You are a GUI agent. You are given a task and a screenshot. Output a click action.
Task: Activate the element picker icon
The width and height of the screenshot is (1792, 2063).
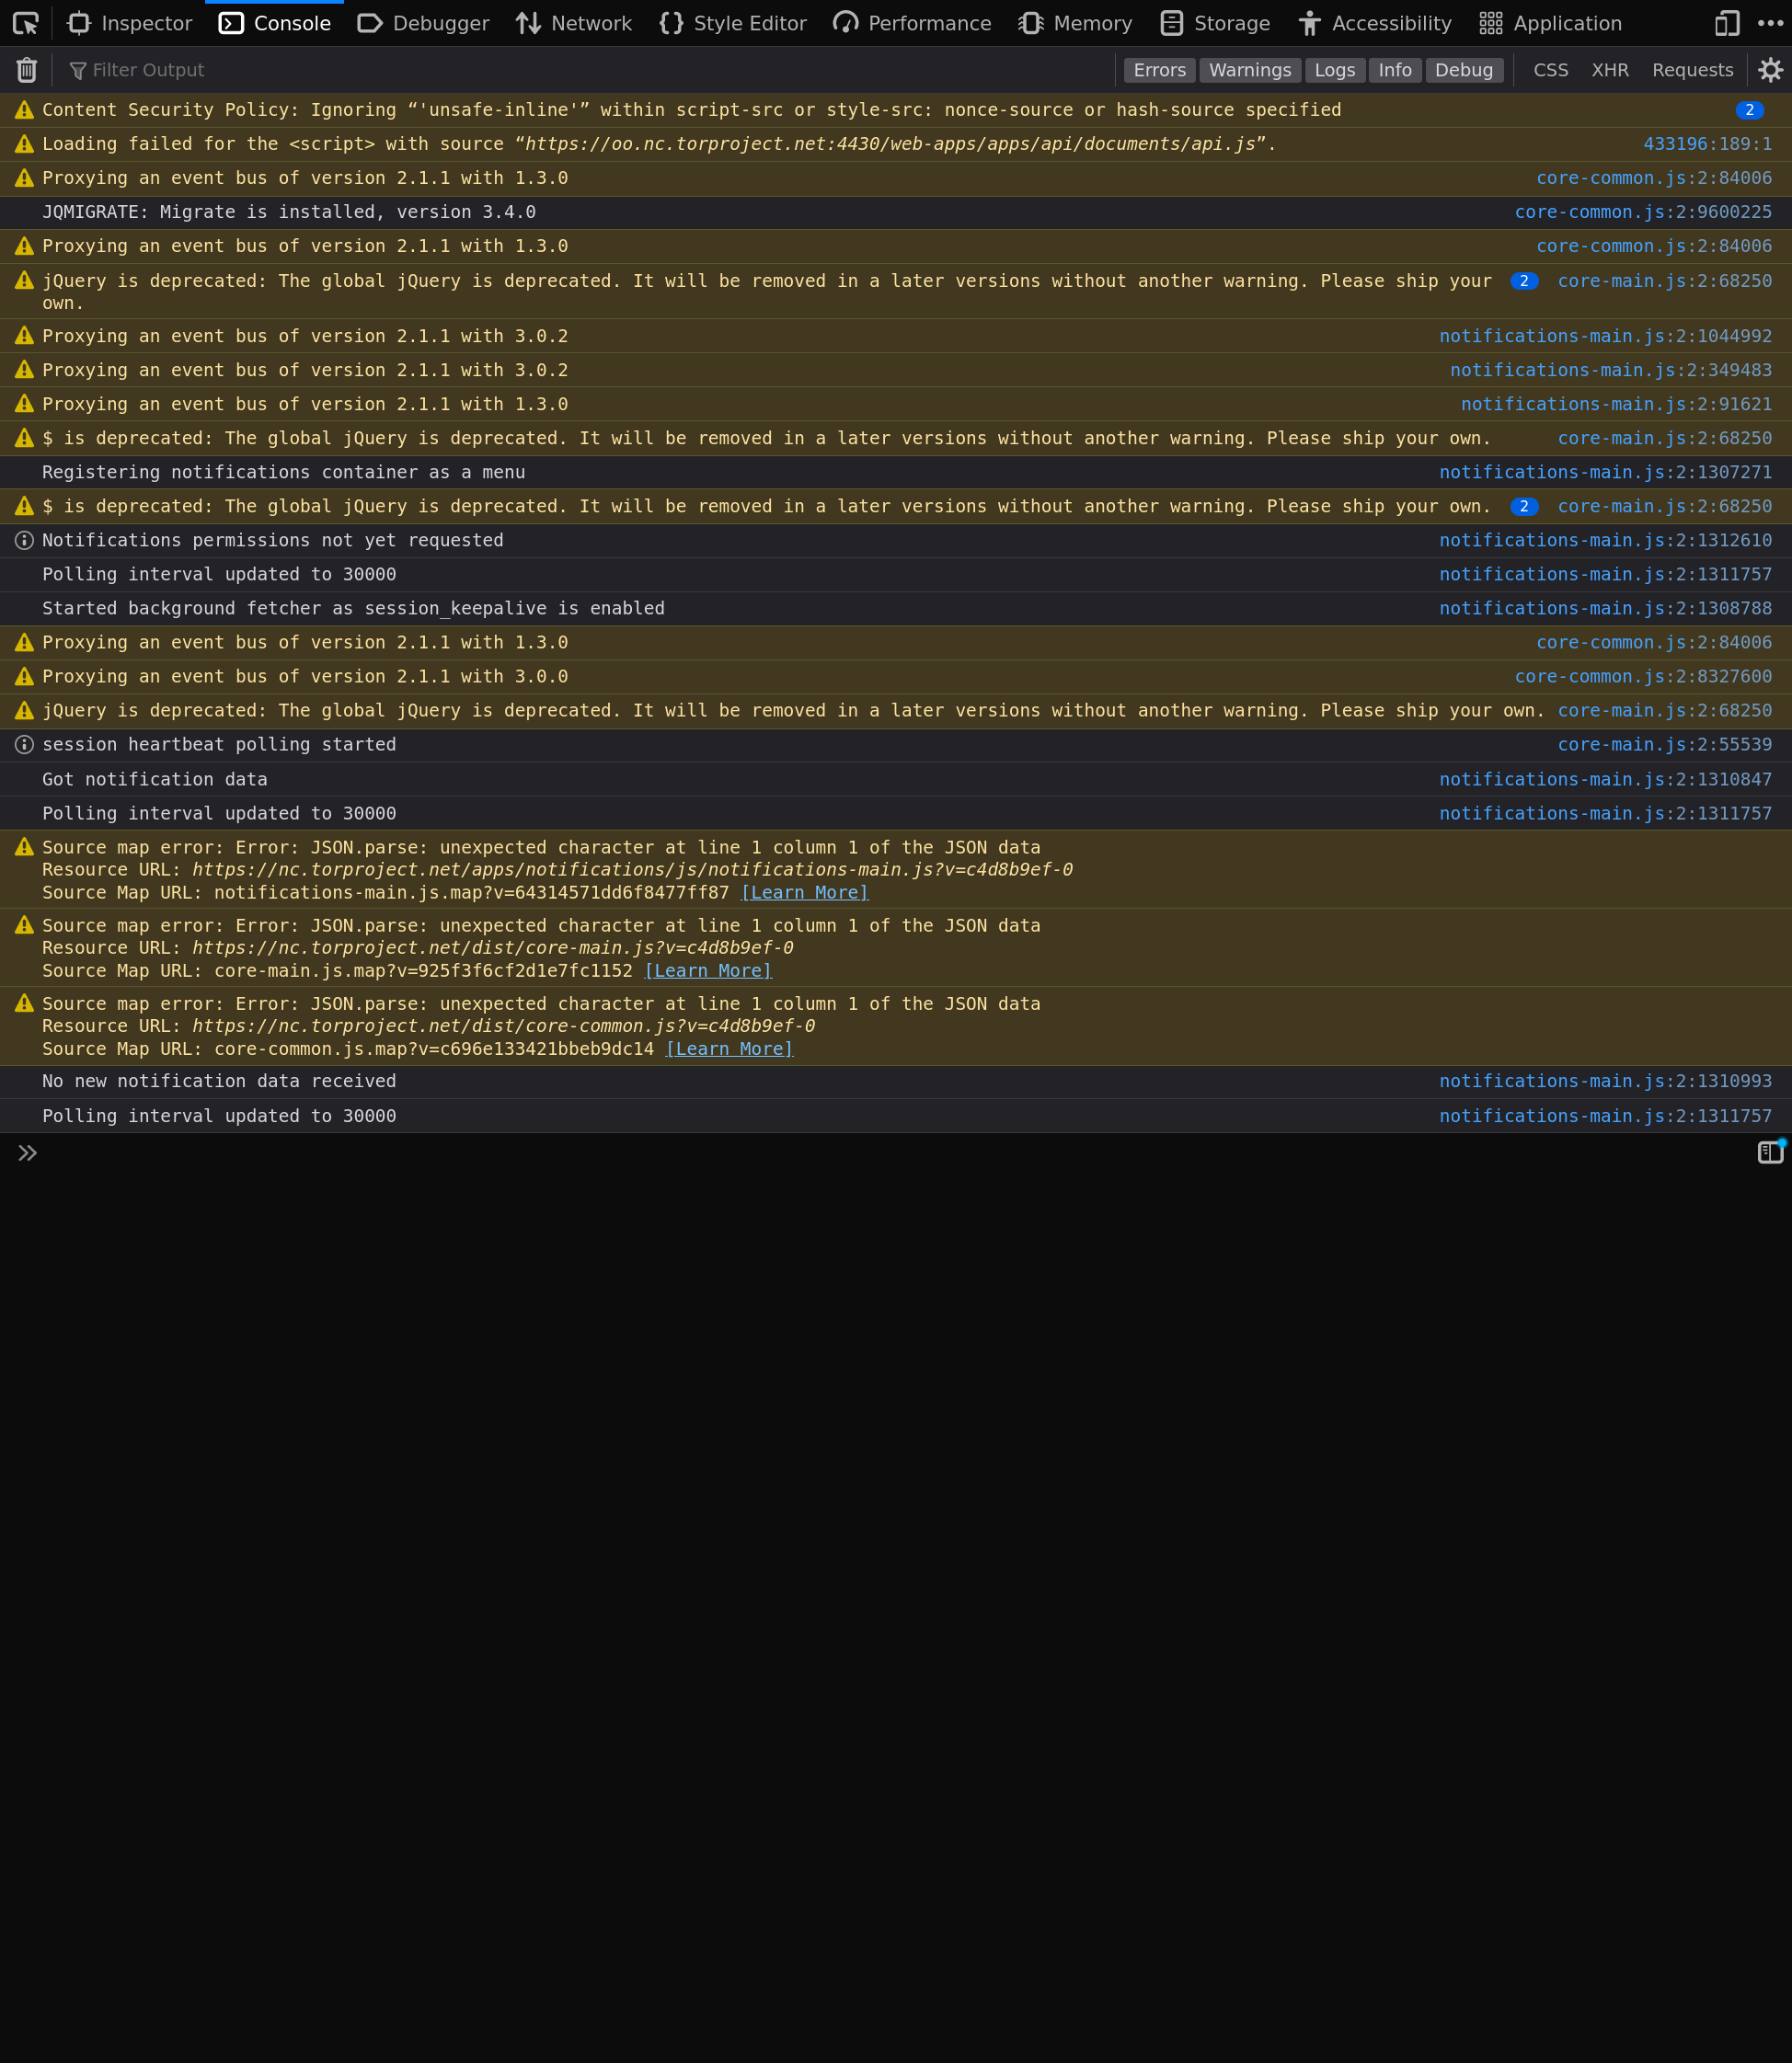26,23
